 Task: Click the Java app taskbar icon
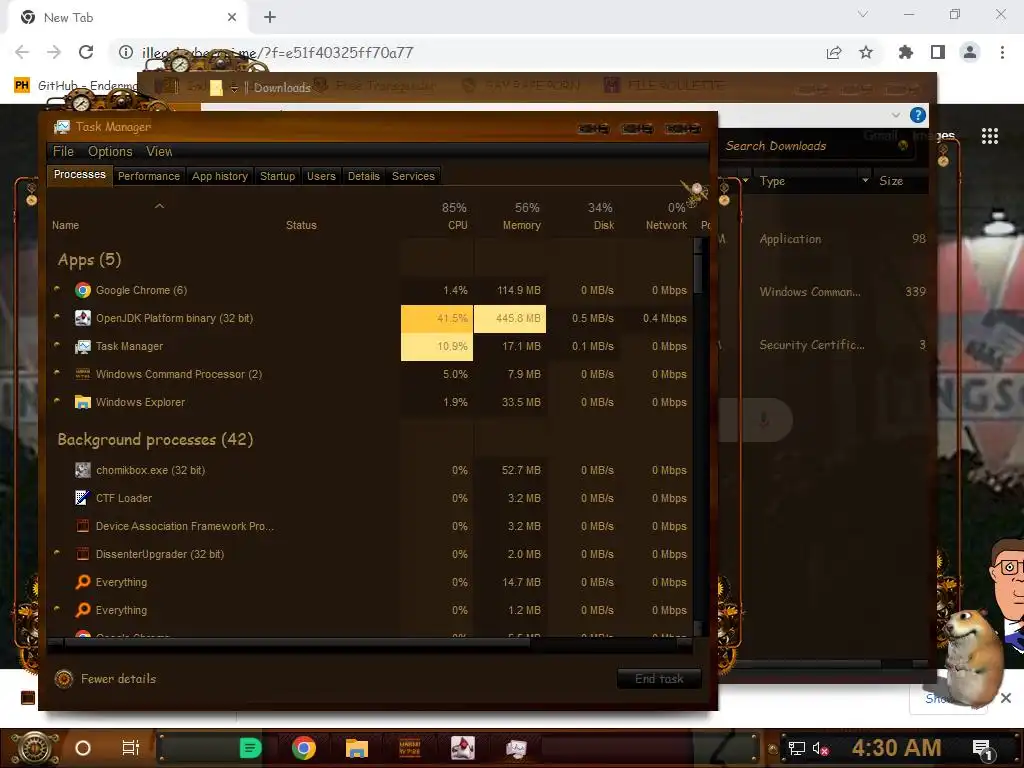(x=462, y=748)
